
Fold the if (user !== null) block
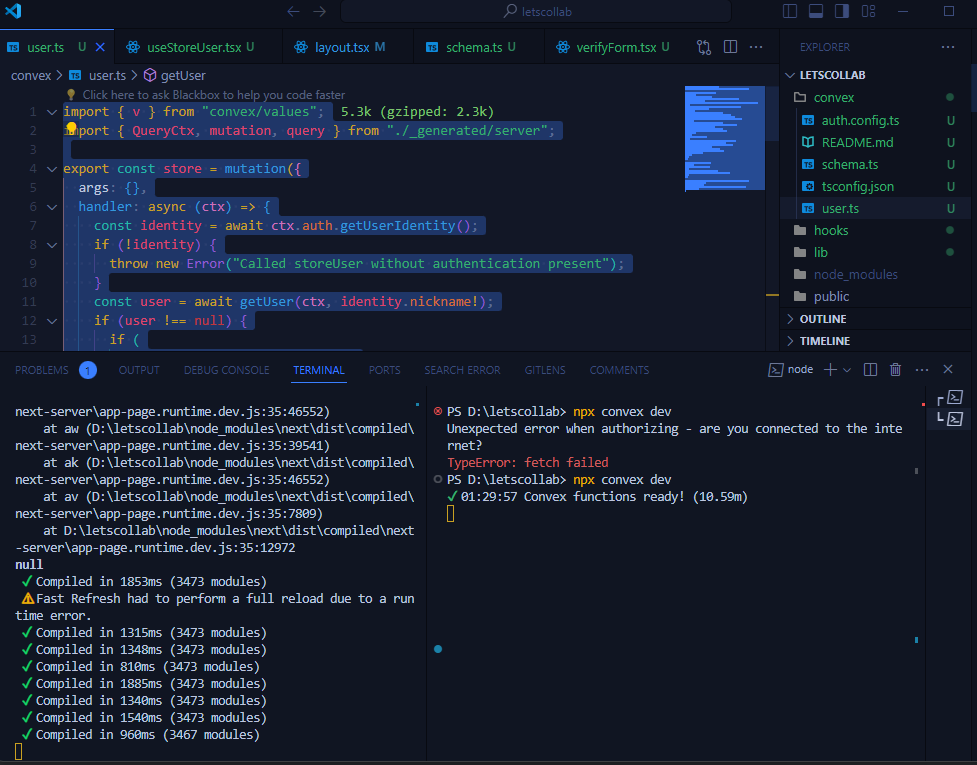(52, 321)
